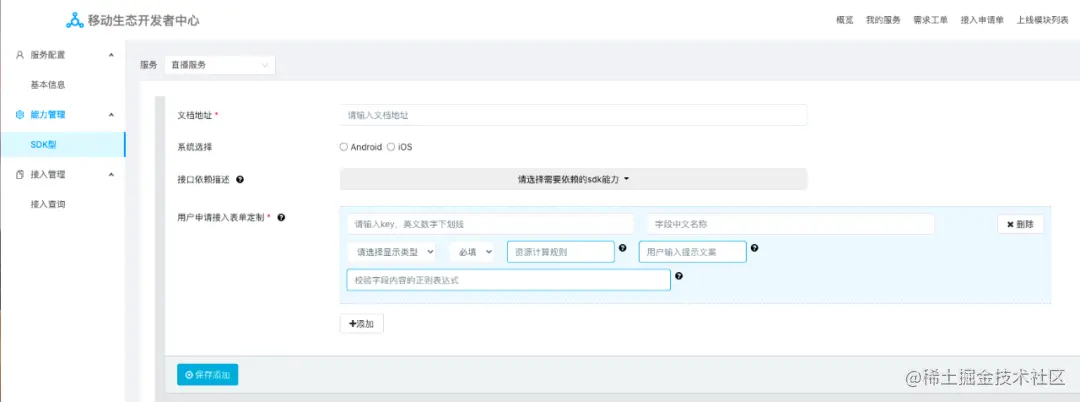Click the 接口依赖描述 label text
Screen dimensions: 1080x402
203,180
